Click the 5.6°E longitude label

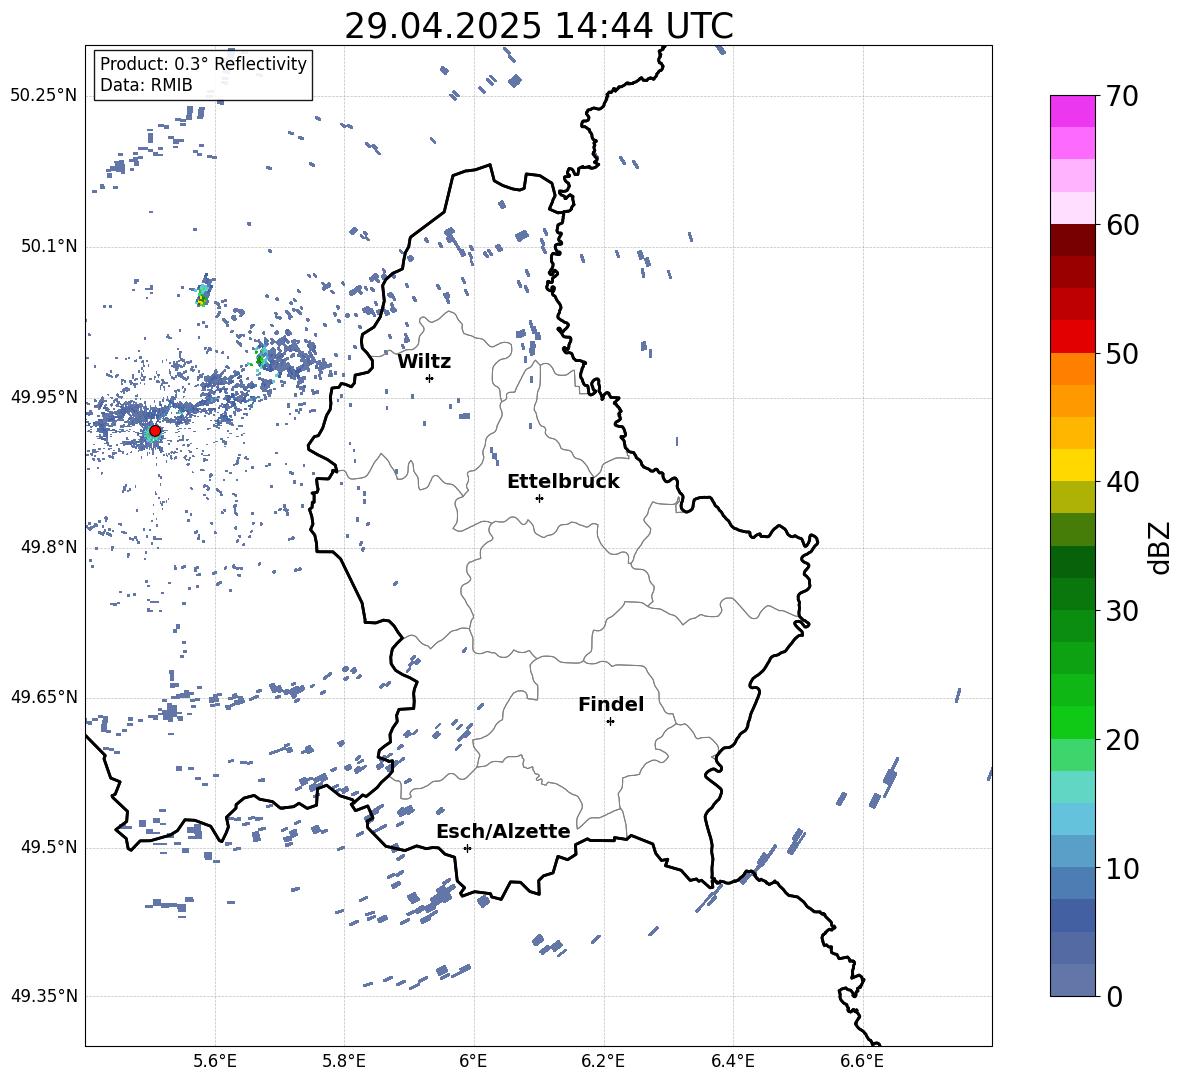pos(215,1061)
